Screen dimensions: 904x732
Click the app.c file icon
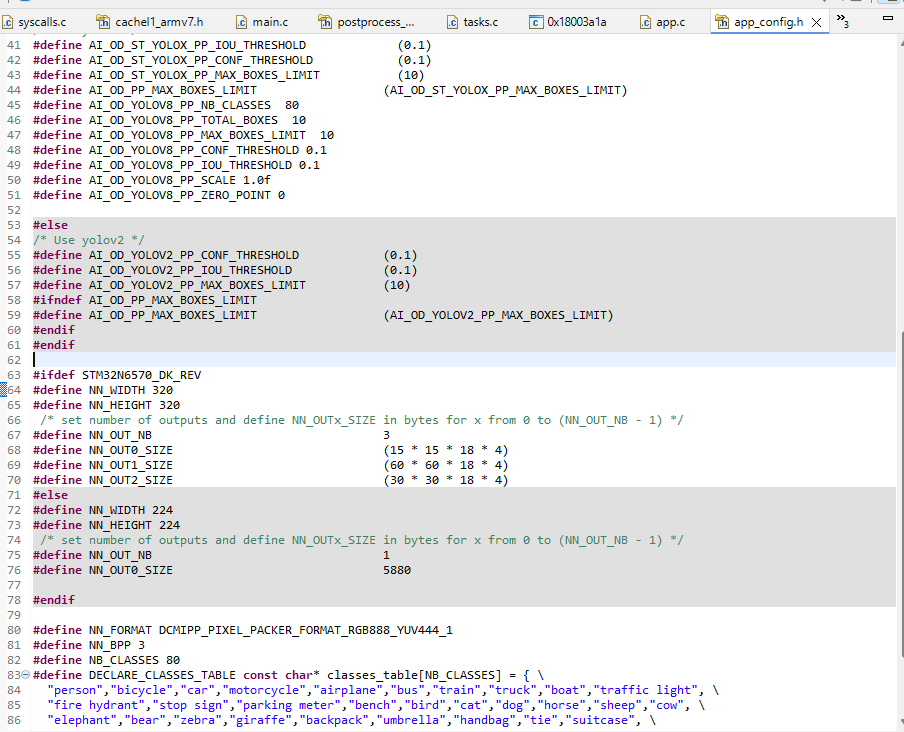[646, 22]
